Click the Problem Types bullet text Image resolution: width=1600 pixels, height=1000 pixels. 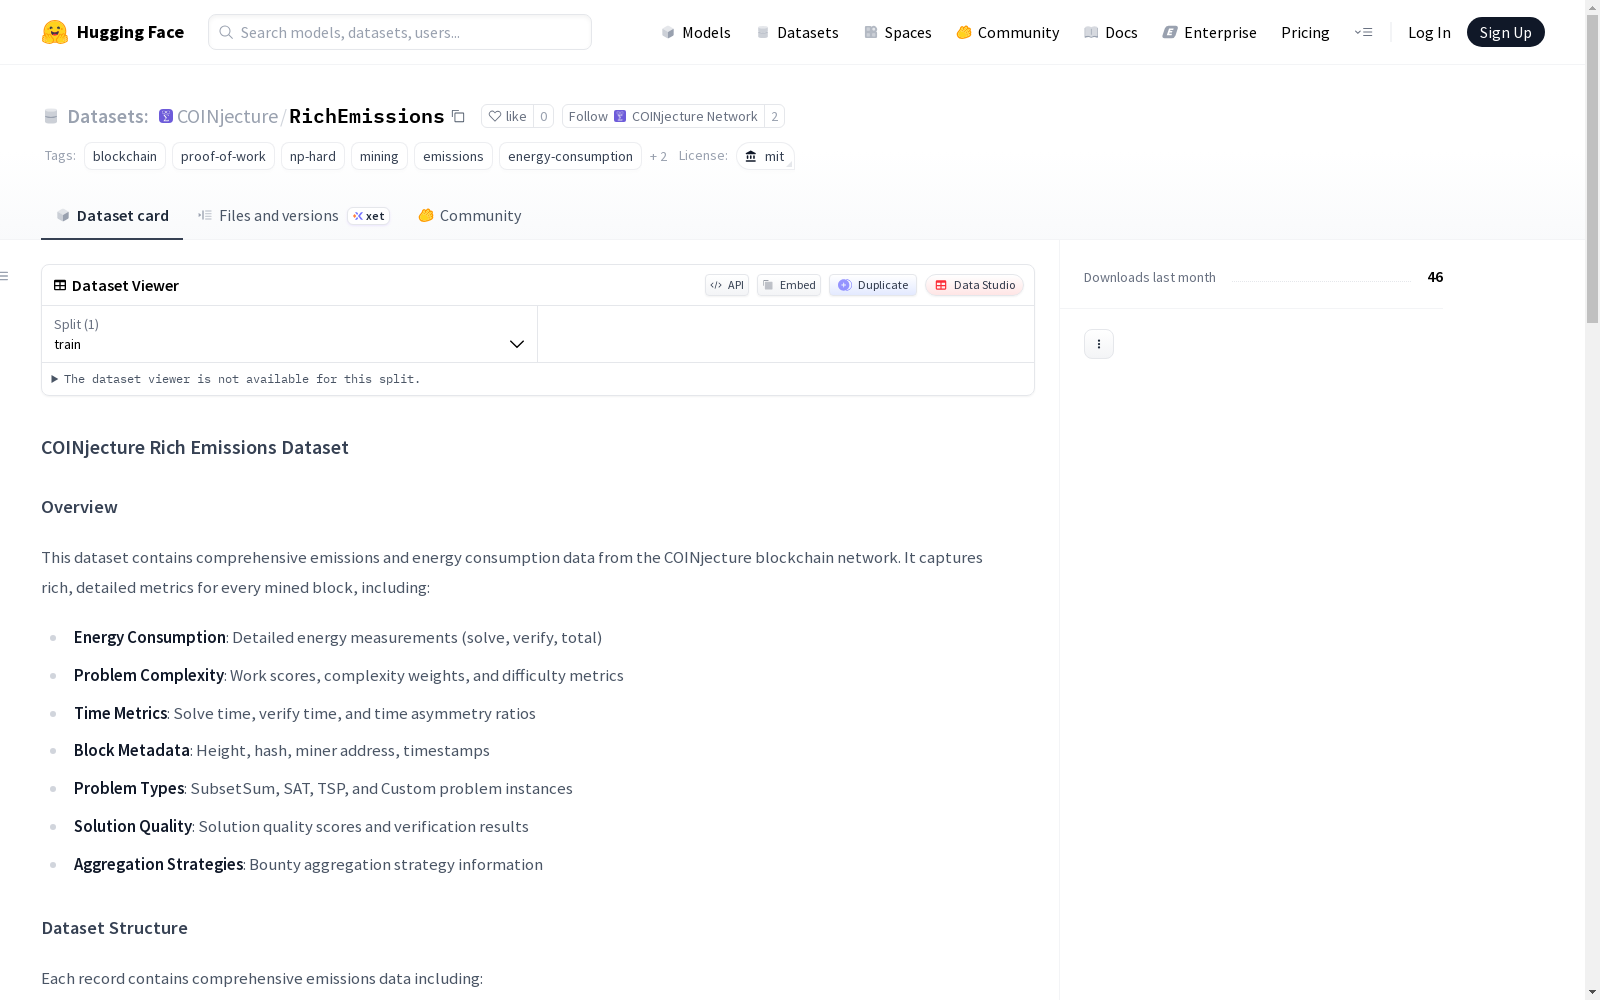pos(323,788)
